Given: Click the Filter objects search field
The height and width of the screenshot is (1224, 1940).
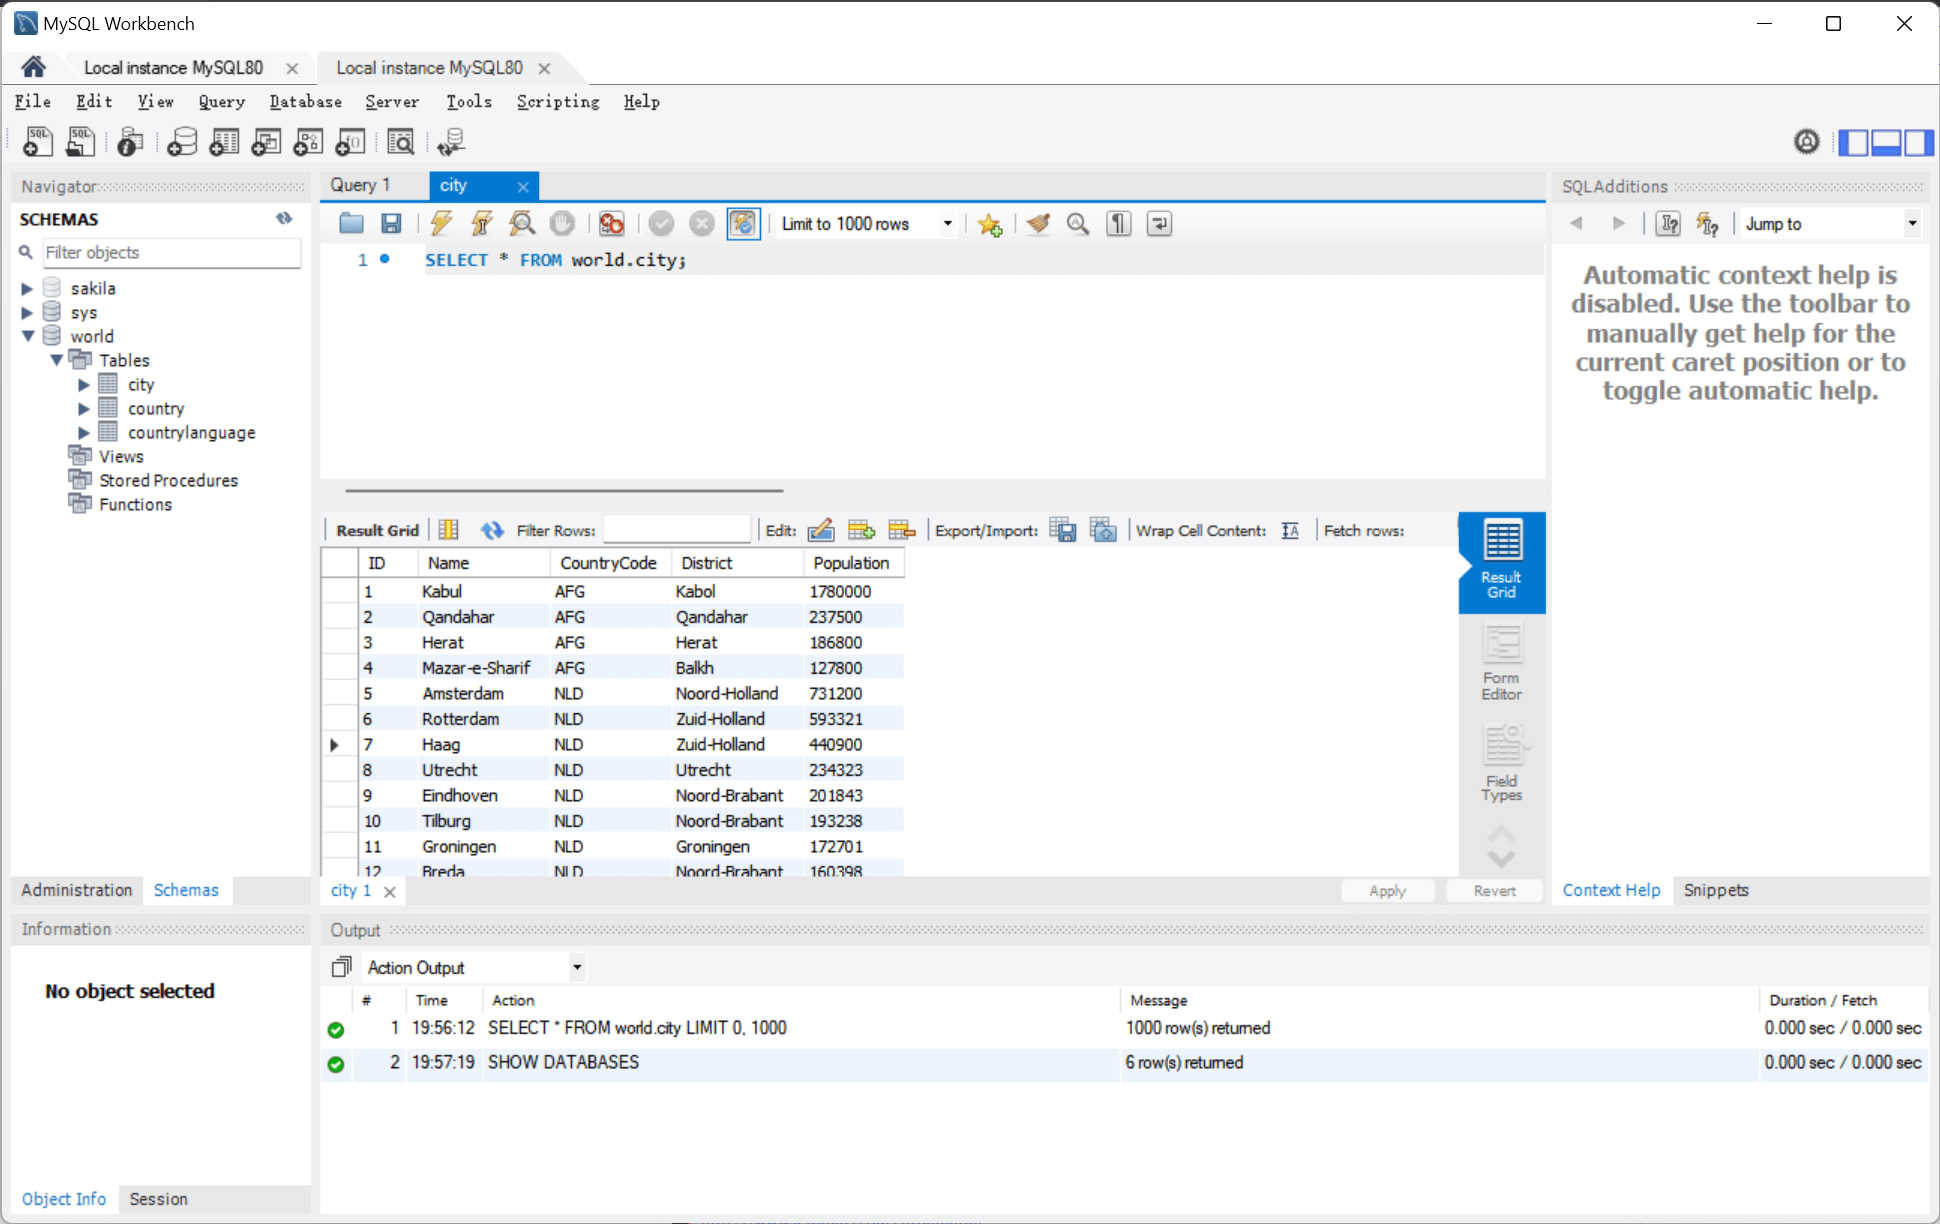Looking at the screenshot, I should (171, 252).
